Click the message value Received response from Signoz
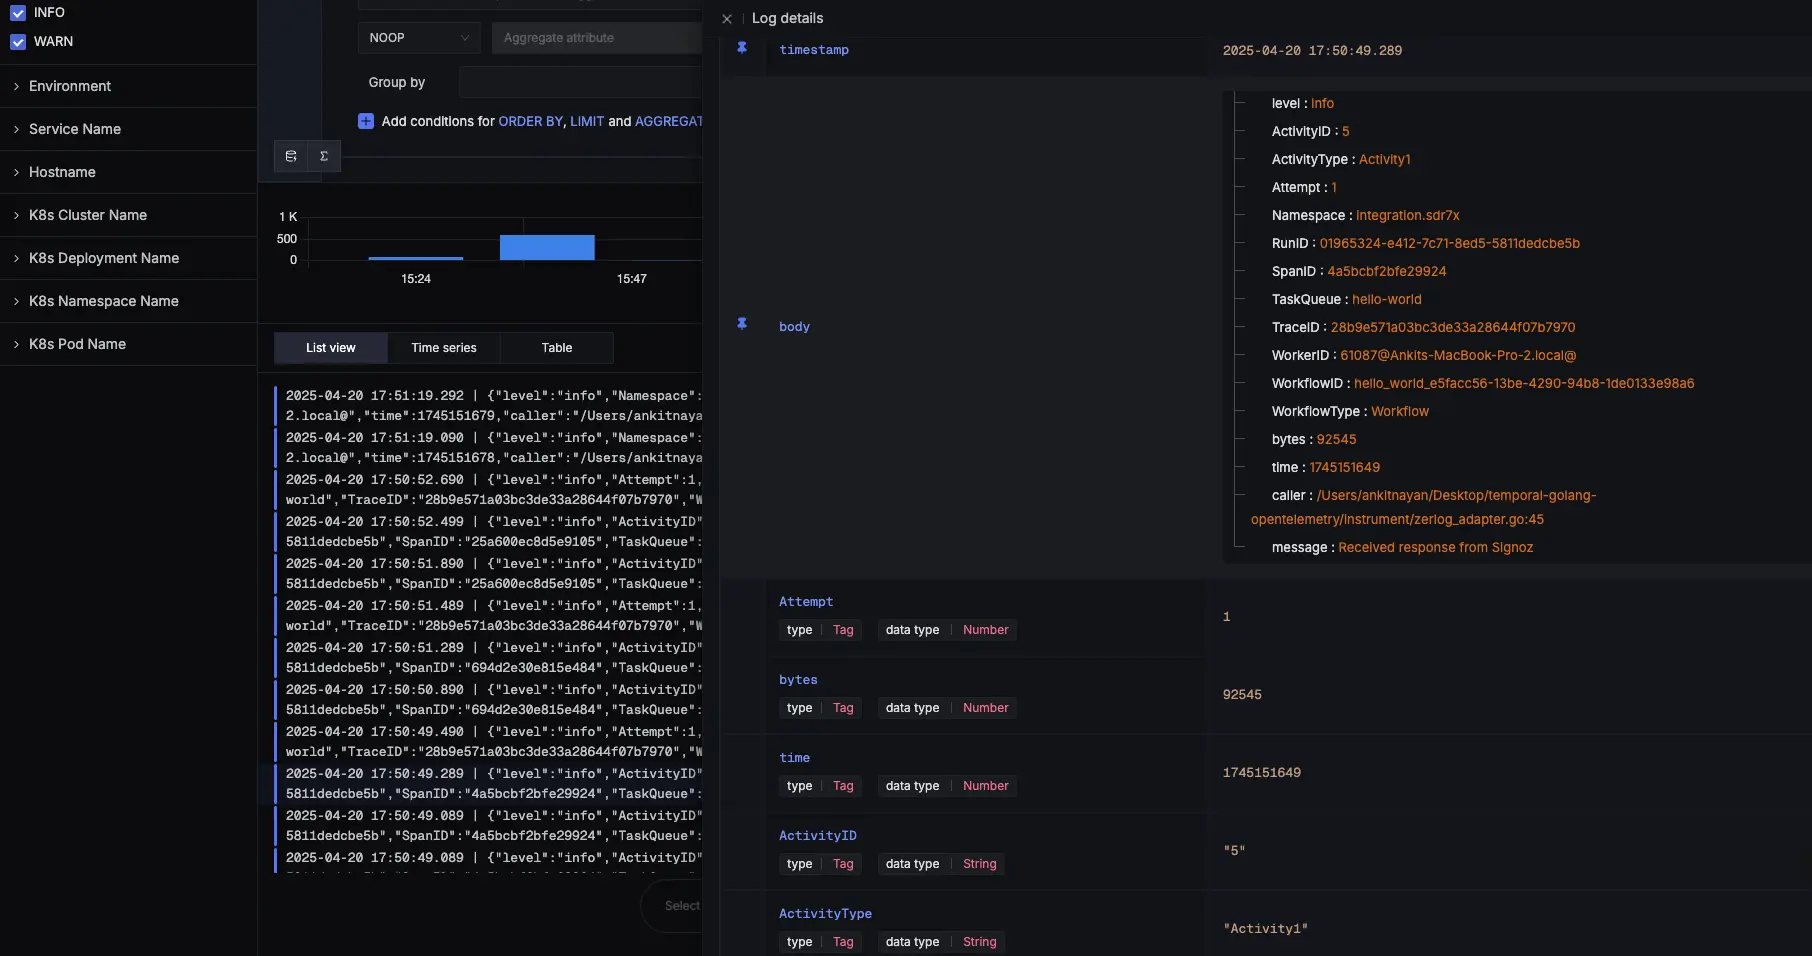 tap(1435, 548)
